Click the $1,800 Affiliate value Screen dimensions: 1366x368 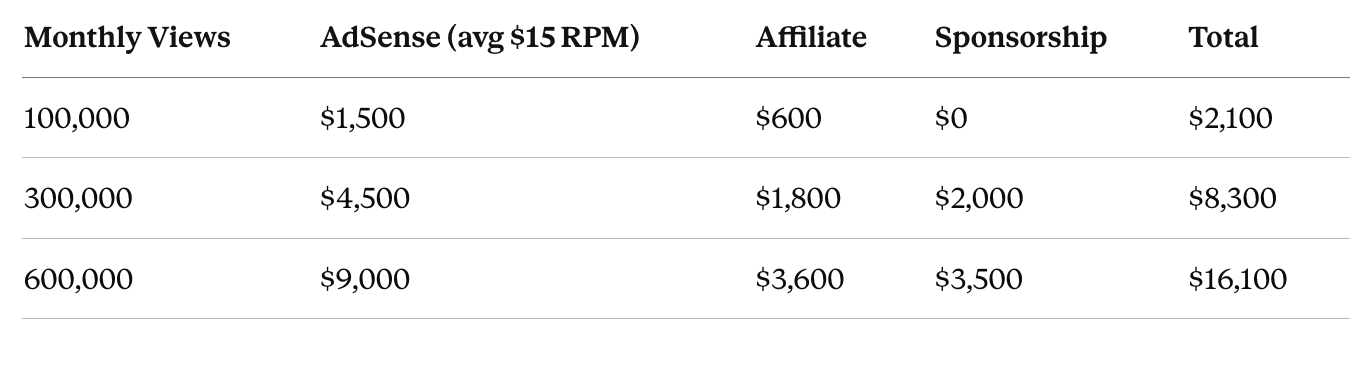pyautogui.click(x=798, y=199)
